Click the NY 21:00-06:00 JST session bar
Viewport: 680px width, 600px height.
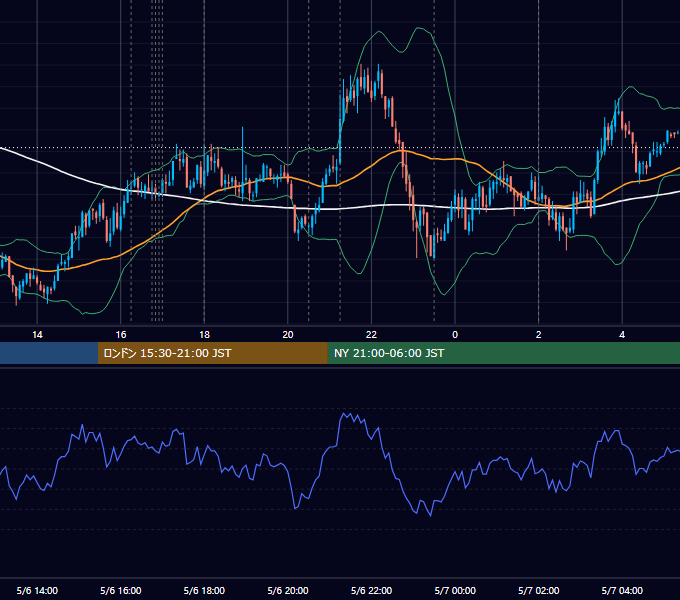(x=503, y=353)
